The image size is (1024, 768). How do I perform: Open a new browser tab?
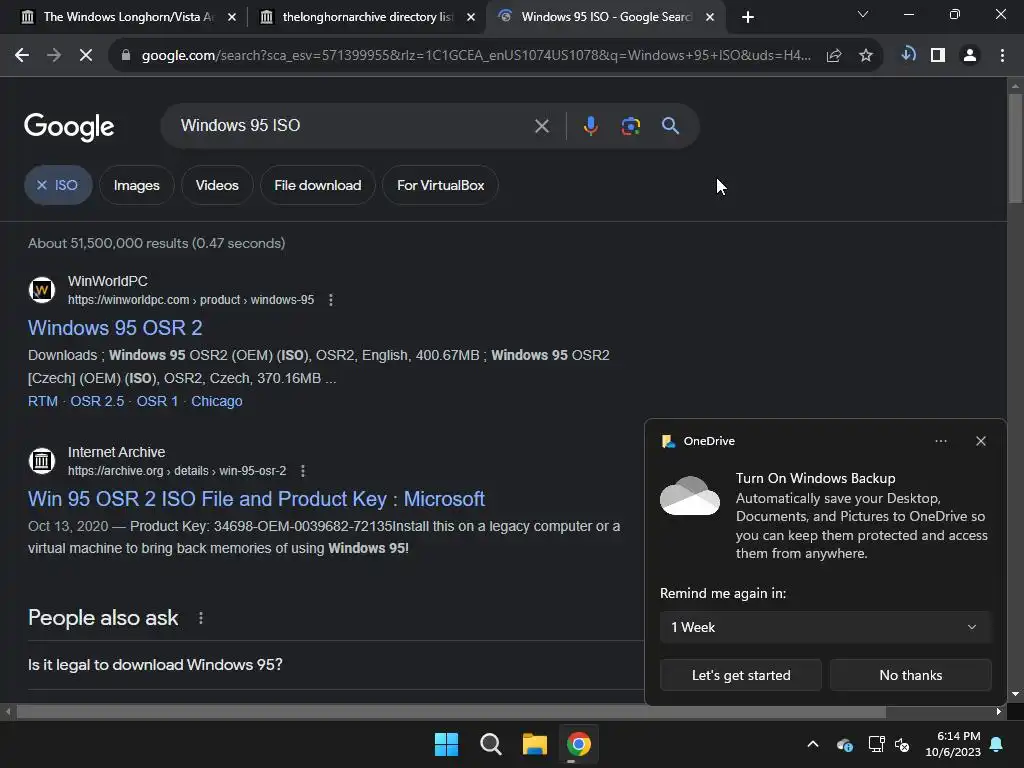pos(748,18)
